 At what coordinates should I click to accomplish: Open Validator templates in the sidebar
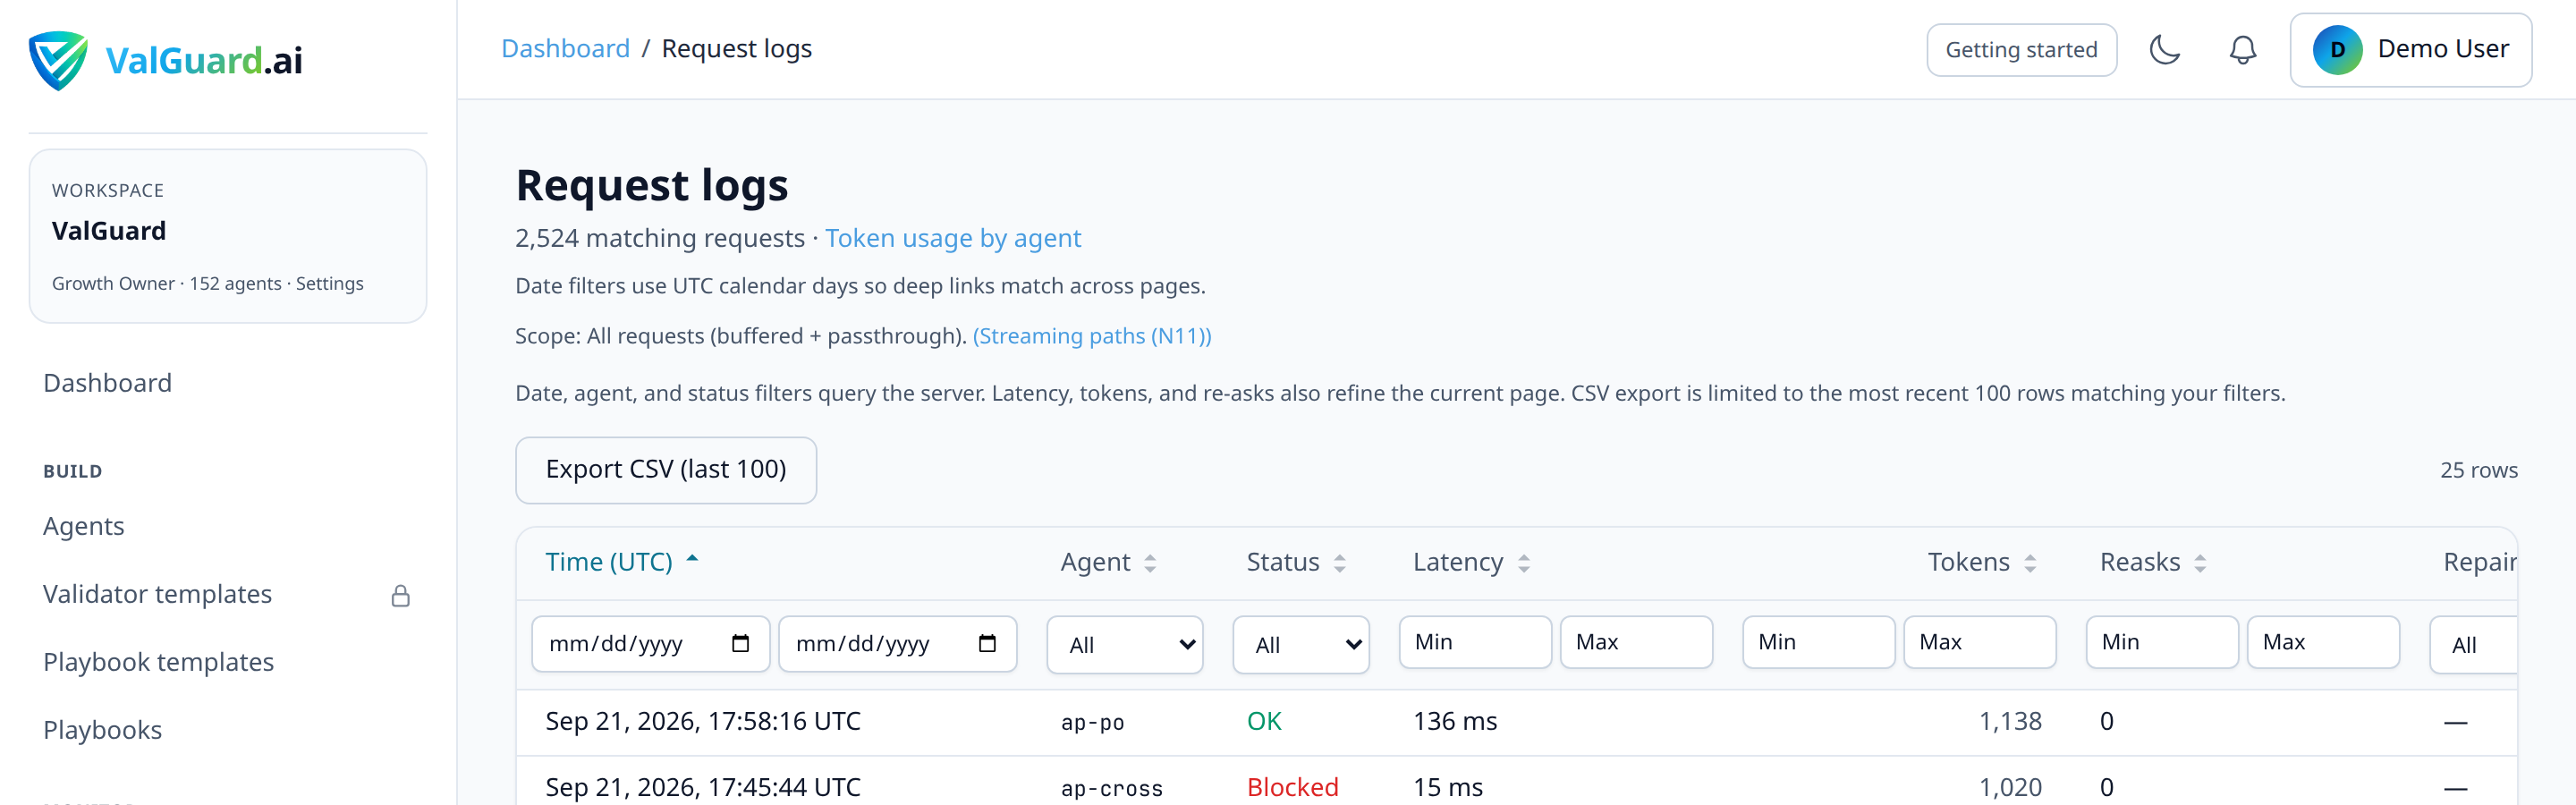157,594
